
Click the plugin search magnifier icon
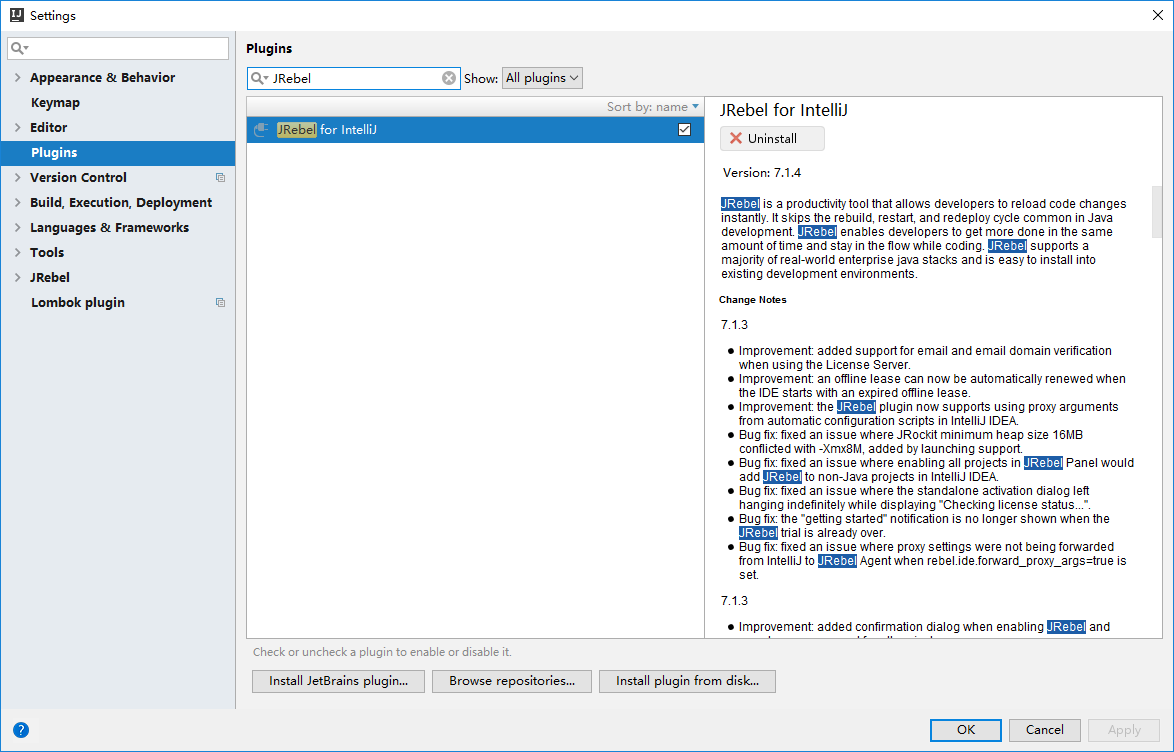pos(259,78)
